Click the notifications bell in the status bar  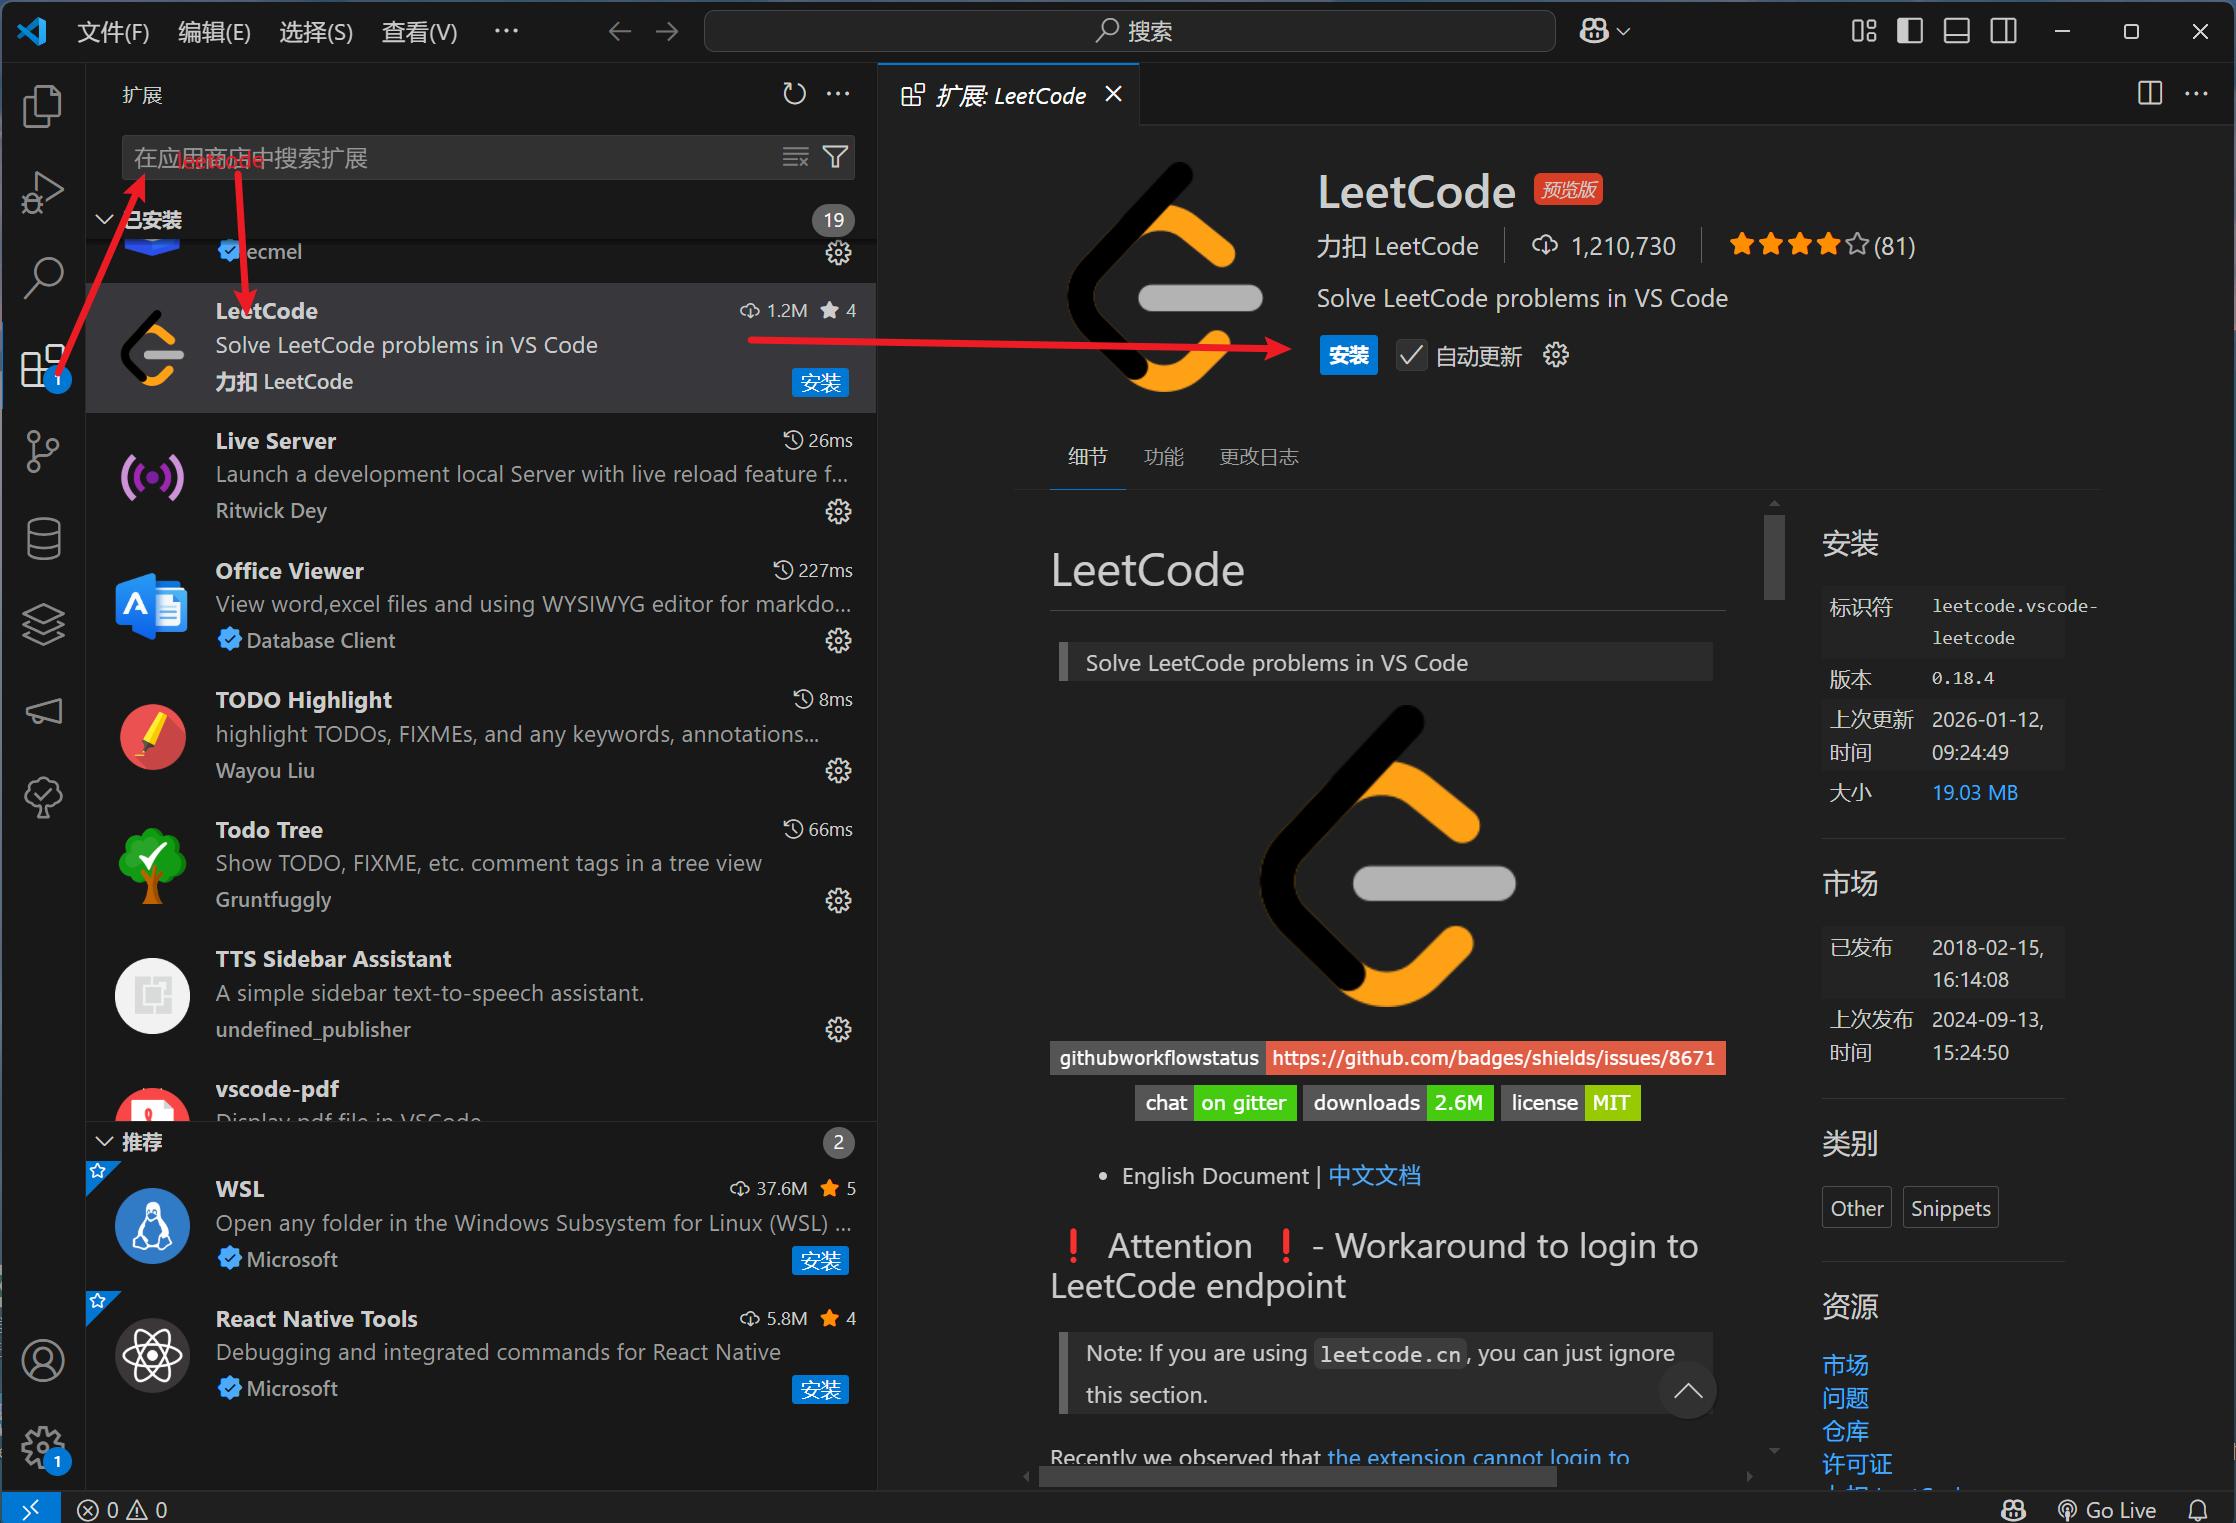tap(2198, 1509)
